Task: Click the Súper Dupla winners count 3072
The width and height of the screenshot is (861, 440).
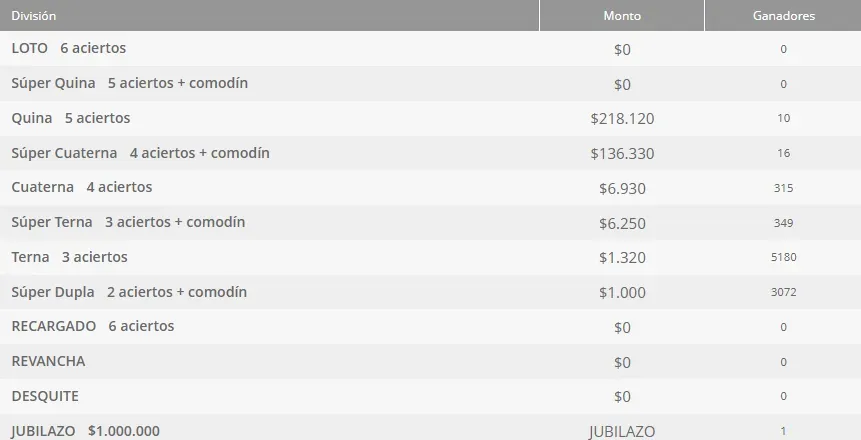Action: pos(783,292)
